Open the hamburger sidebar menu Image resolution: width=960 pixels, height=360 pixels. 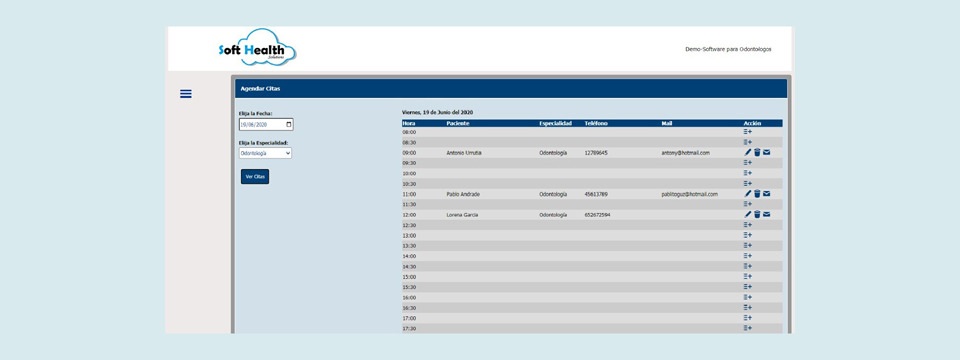(186, 94)
